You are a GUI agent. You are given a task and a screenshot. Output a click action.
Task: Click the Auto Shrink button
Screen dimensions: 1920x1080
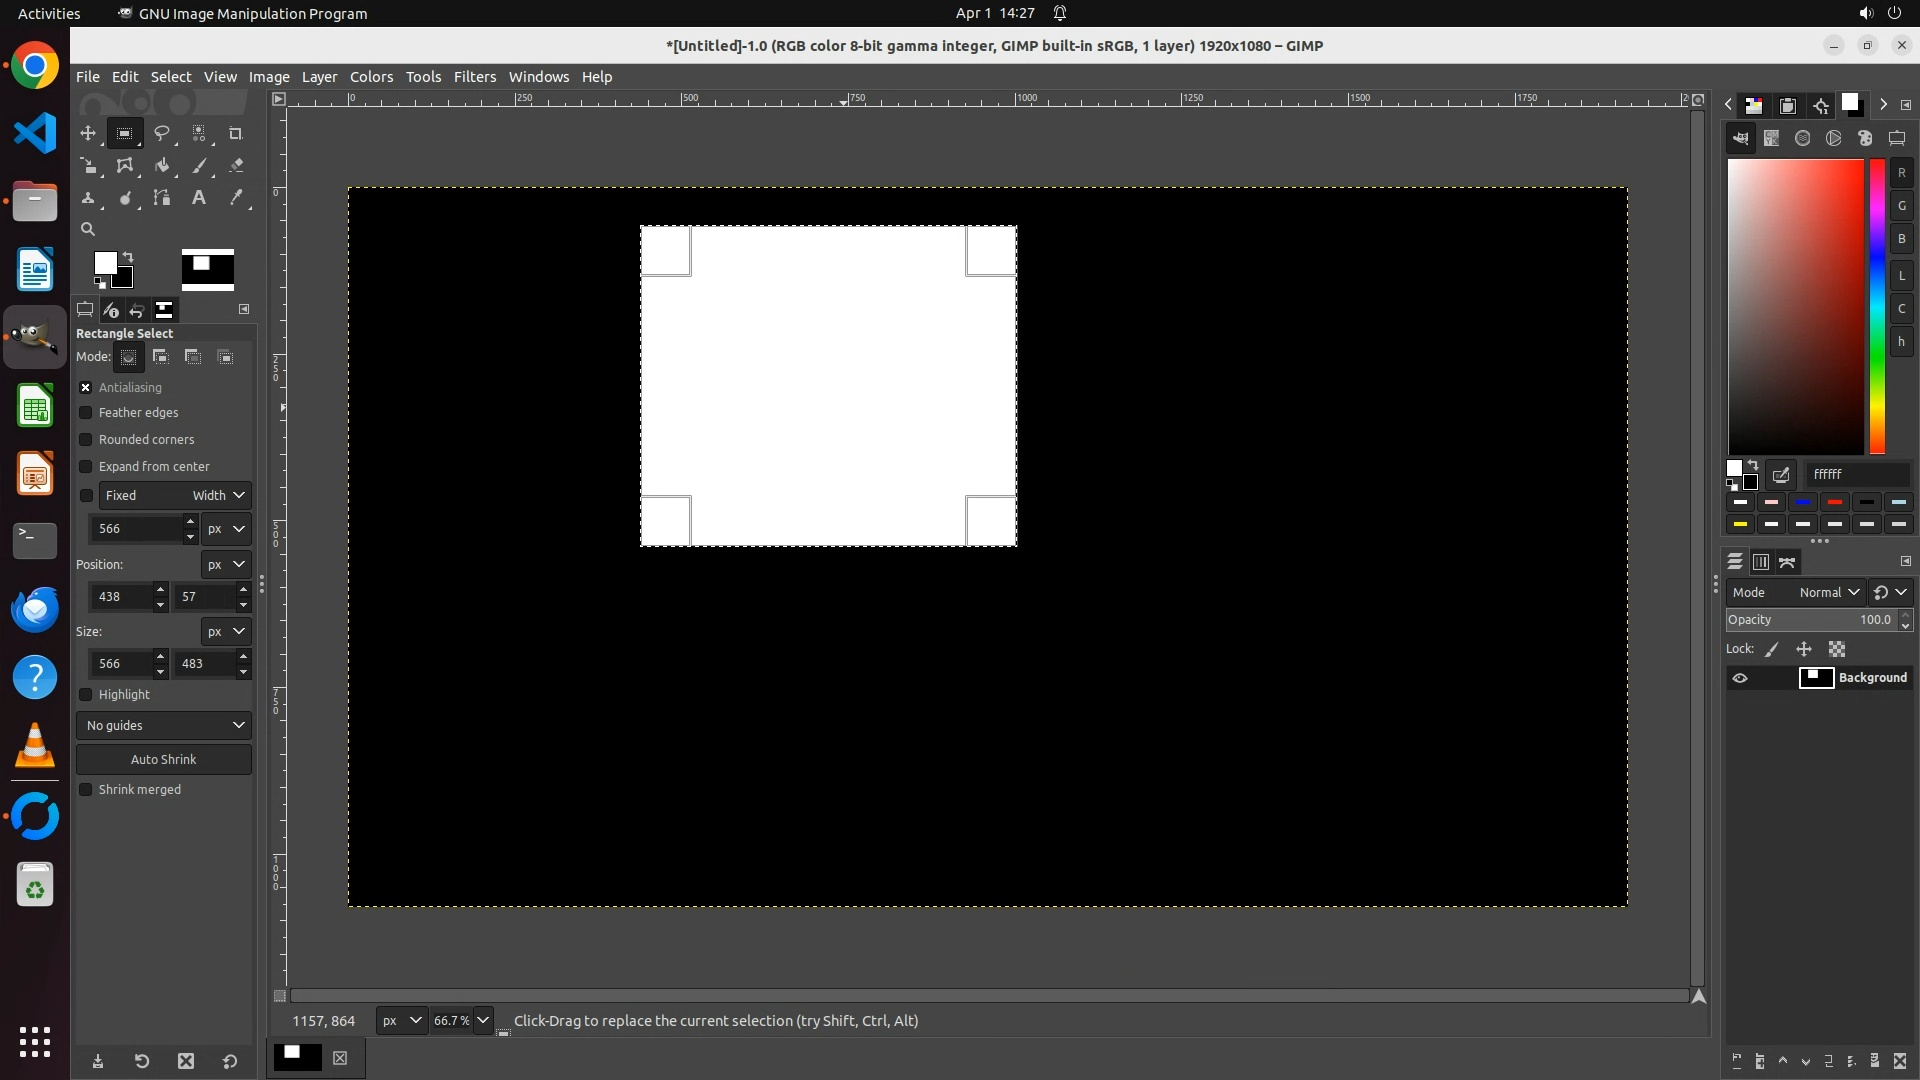pyautogui.click(x=164, y=760)
